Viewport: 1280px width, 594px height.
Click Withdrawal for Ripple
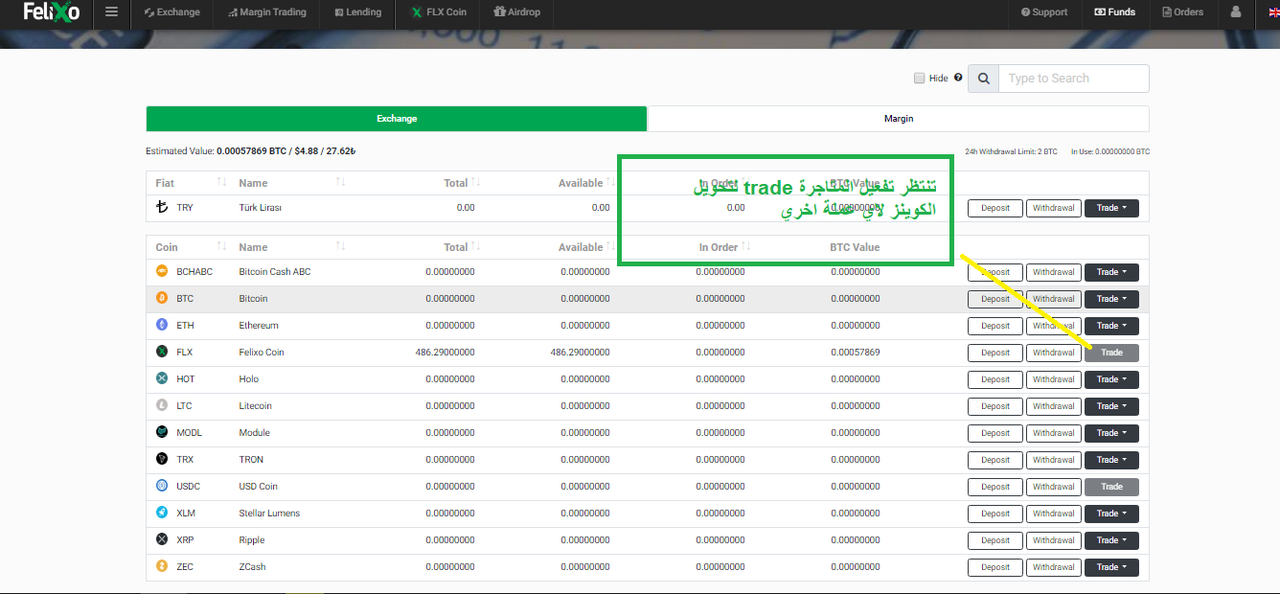[1054, 540]
